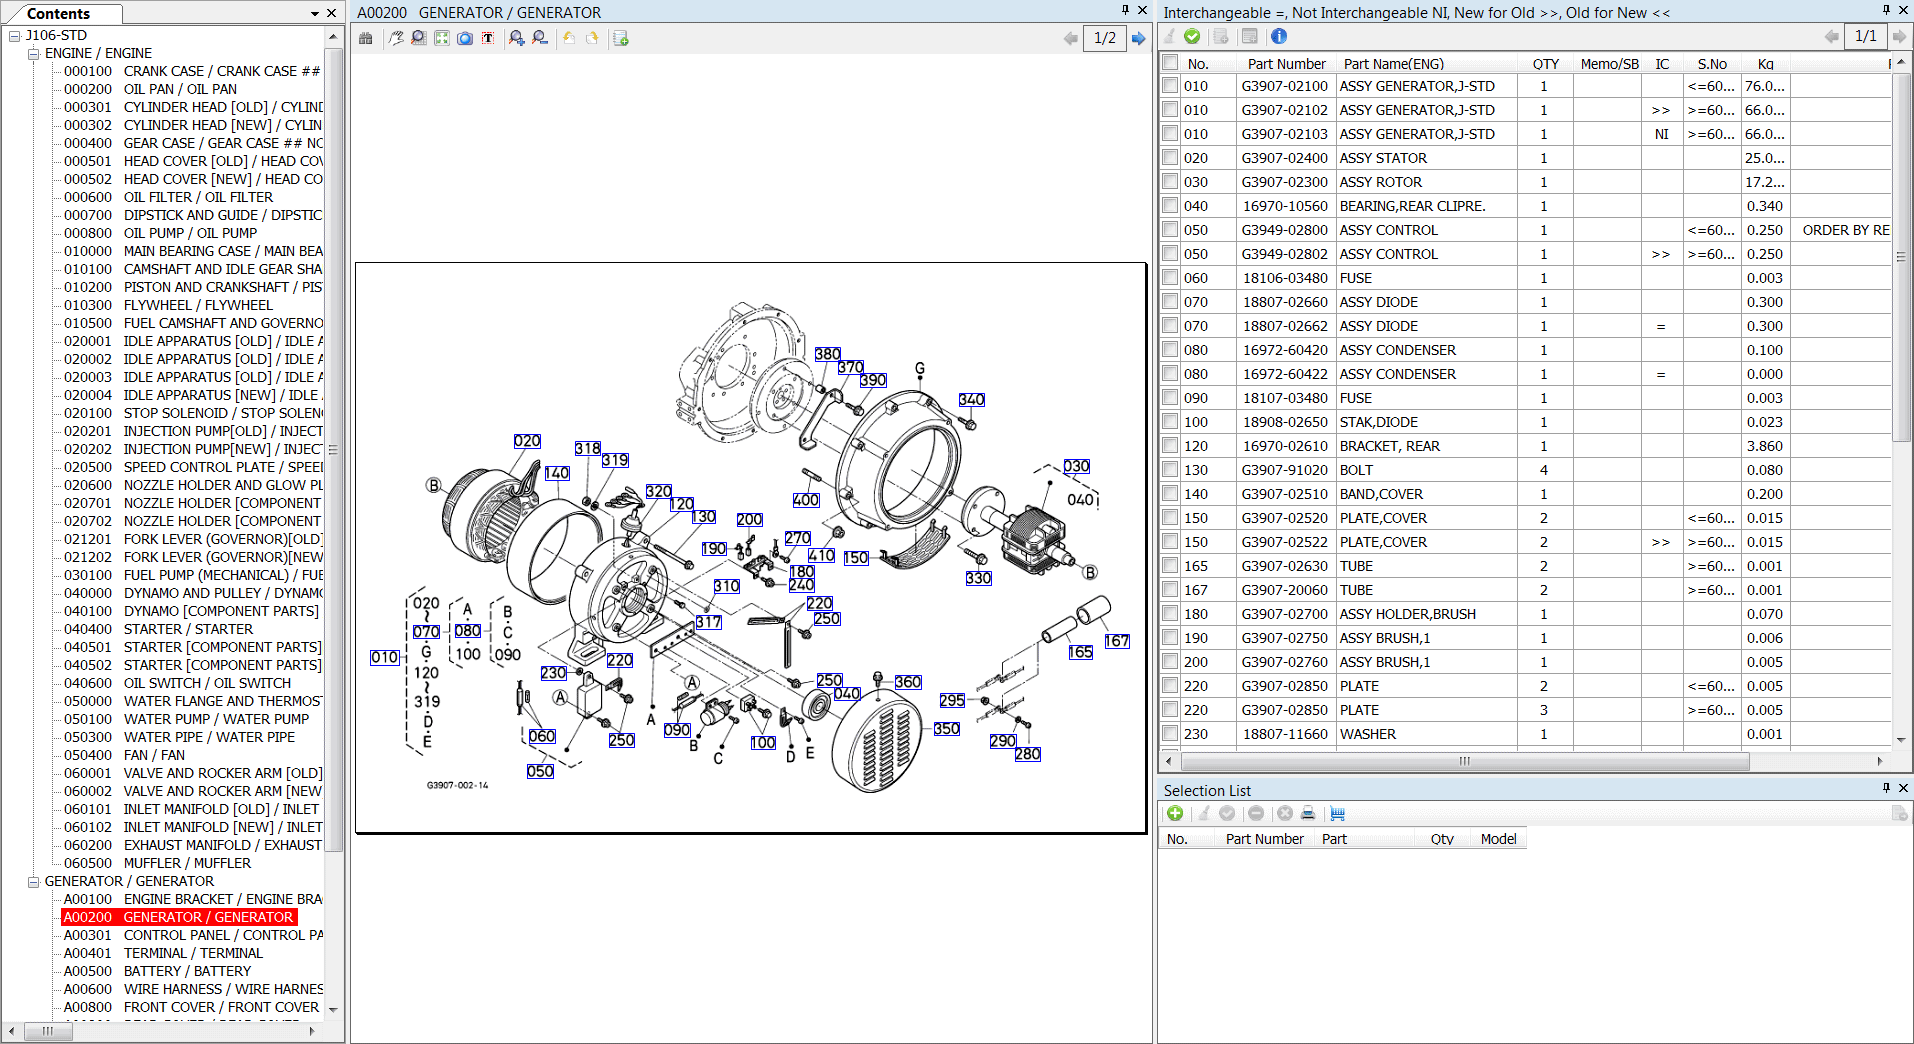Click the fit-to-window zoom icon

(x=441, y=38)
